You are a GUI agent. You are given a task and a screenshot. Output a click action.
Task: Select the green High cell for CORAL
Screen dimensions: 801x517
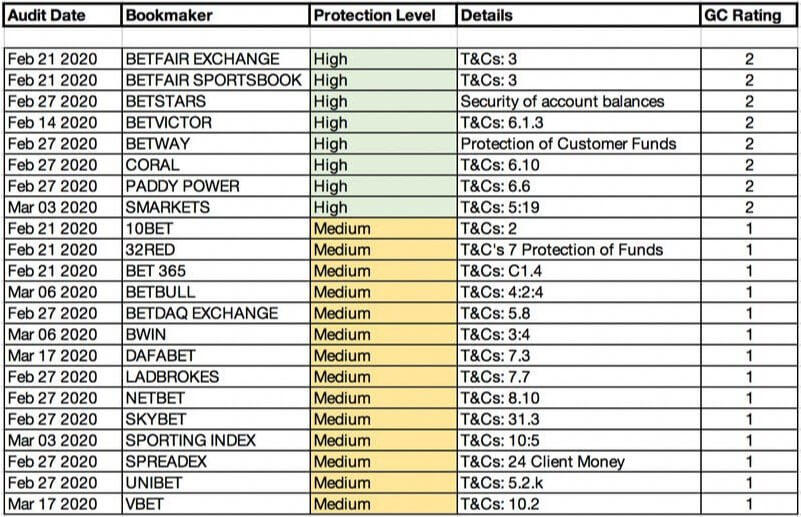(382, 165)
